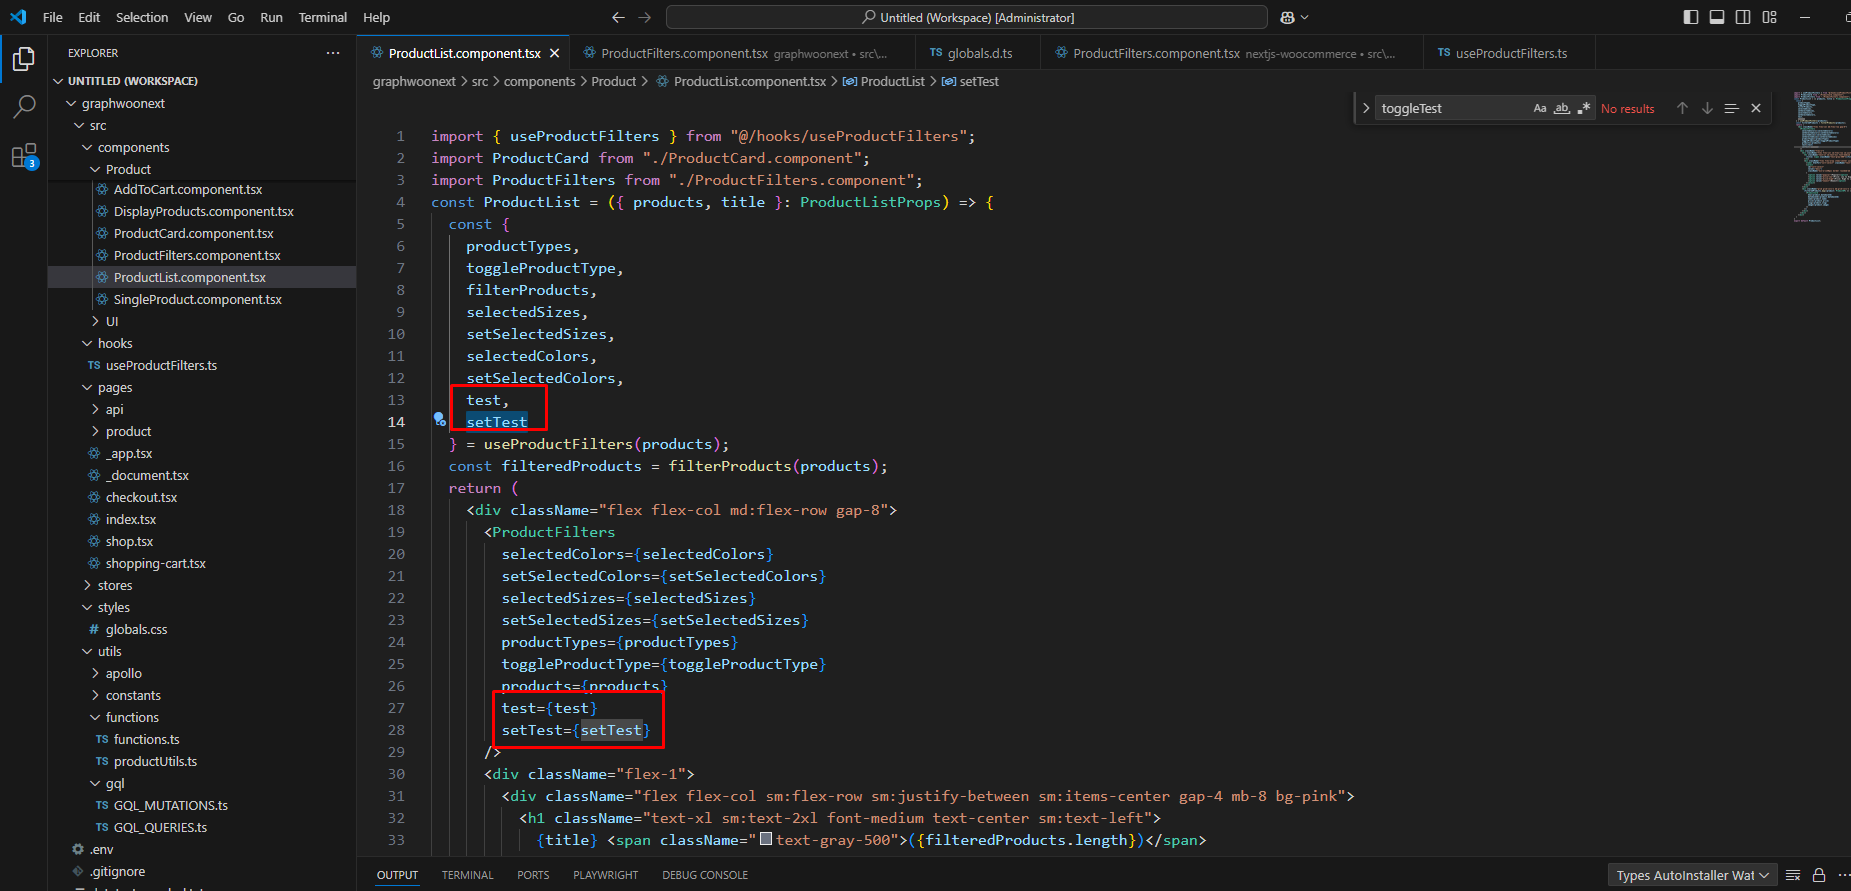Go to previous find match arrow
Screen dimensions: 1851x891
pos(1682,108)
